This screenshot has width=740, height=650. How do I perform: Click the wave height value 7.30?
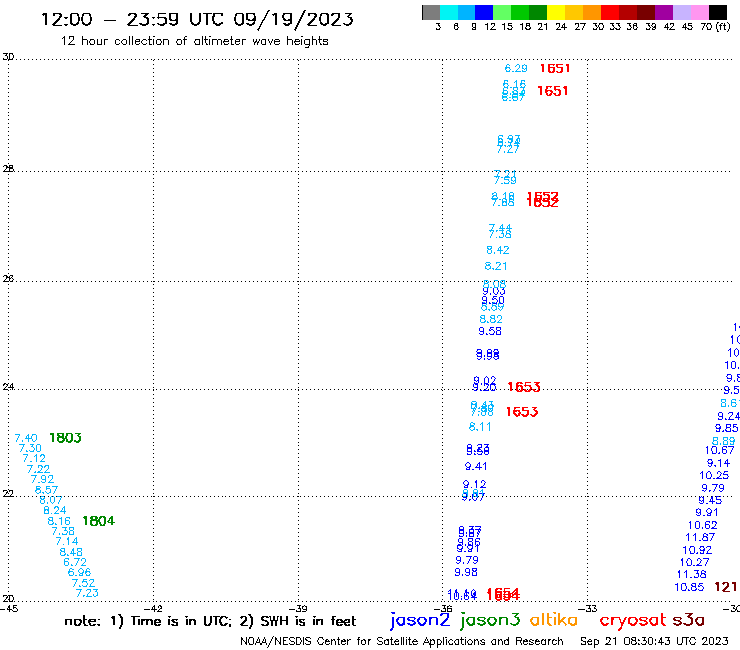(x=30, y=448)
